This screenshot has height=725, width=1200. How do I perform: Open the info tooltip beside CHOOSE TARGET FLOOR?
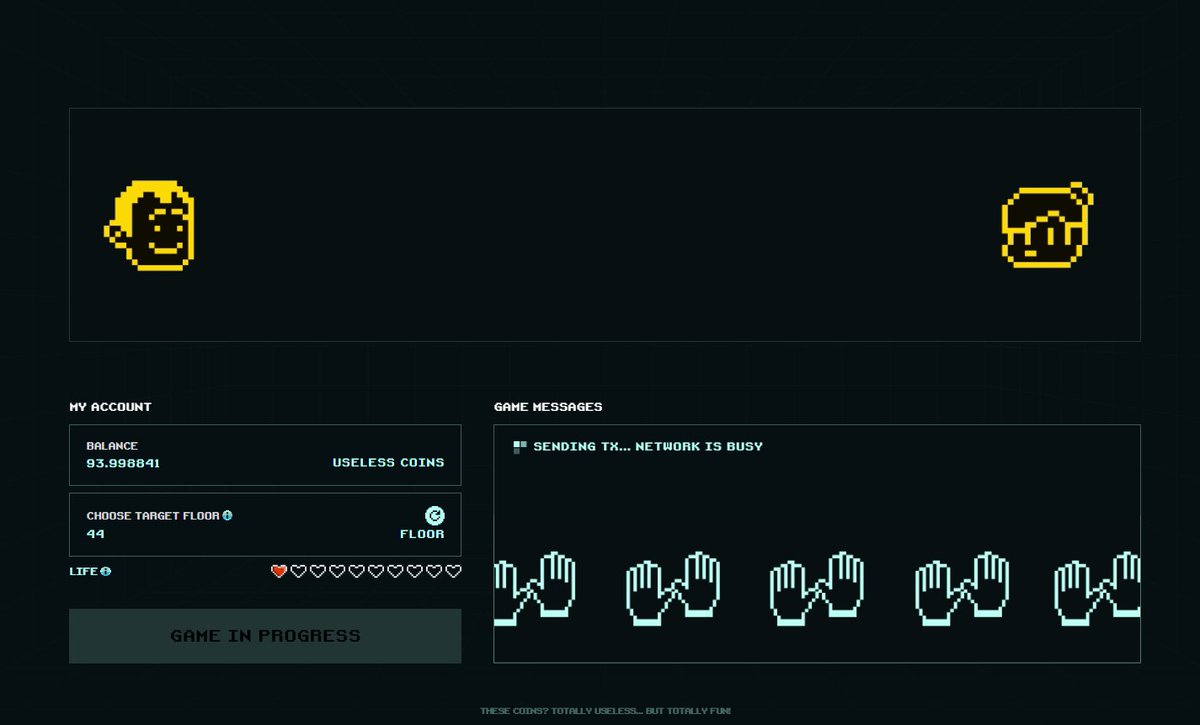pos(228,515)
